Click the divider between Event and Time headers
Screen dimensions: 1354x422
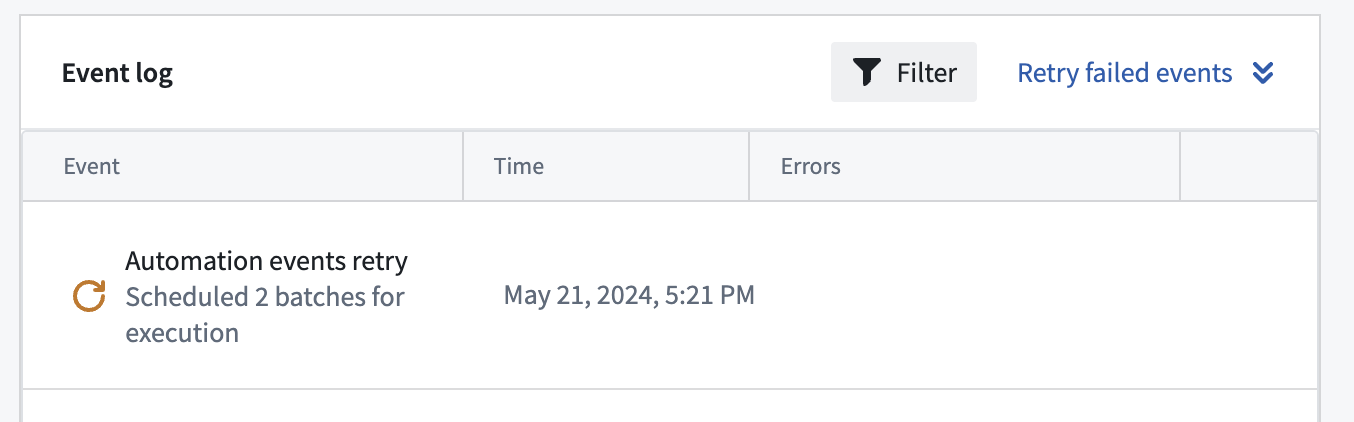tap(463, 166)
